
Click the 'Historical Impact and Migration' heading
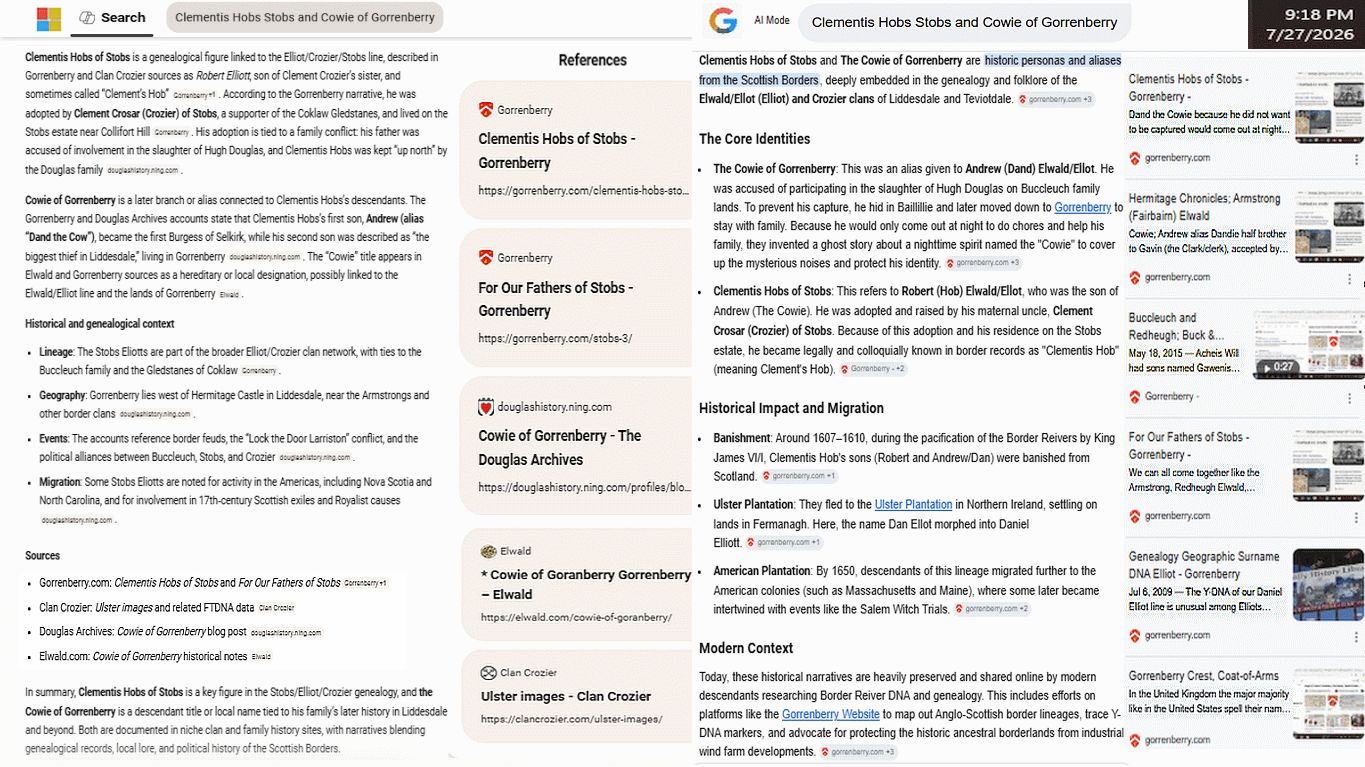coord(792,408)
